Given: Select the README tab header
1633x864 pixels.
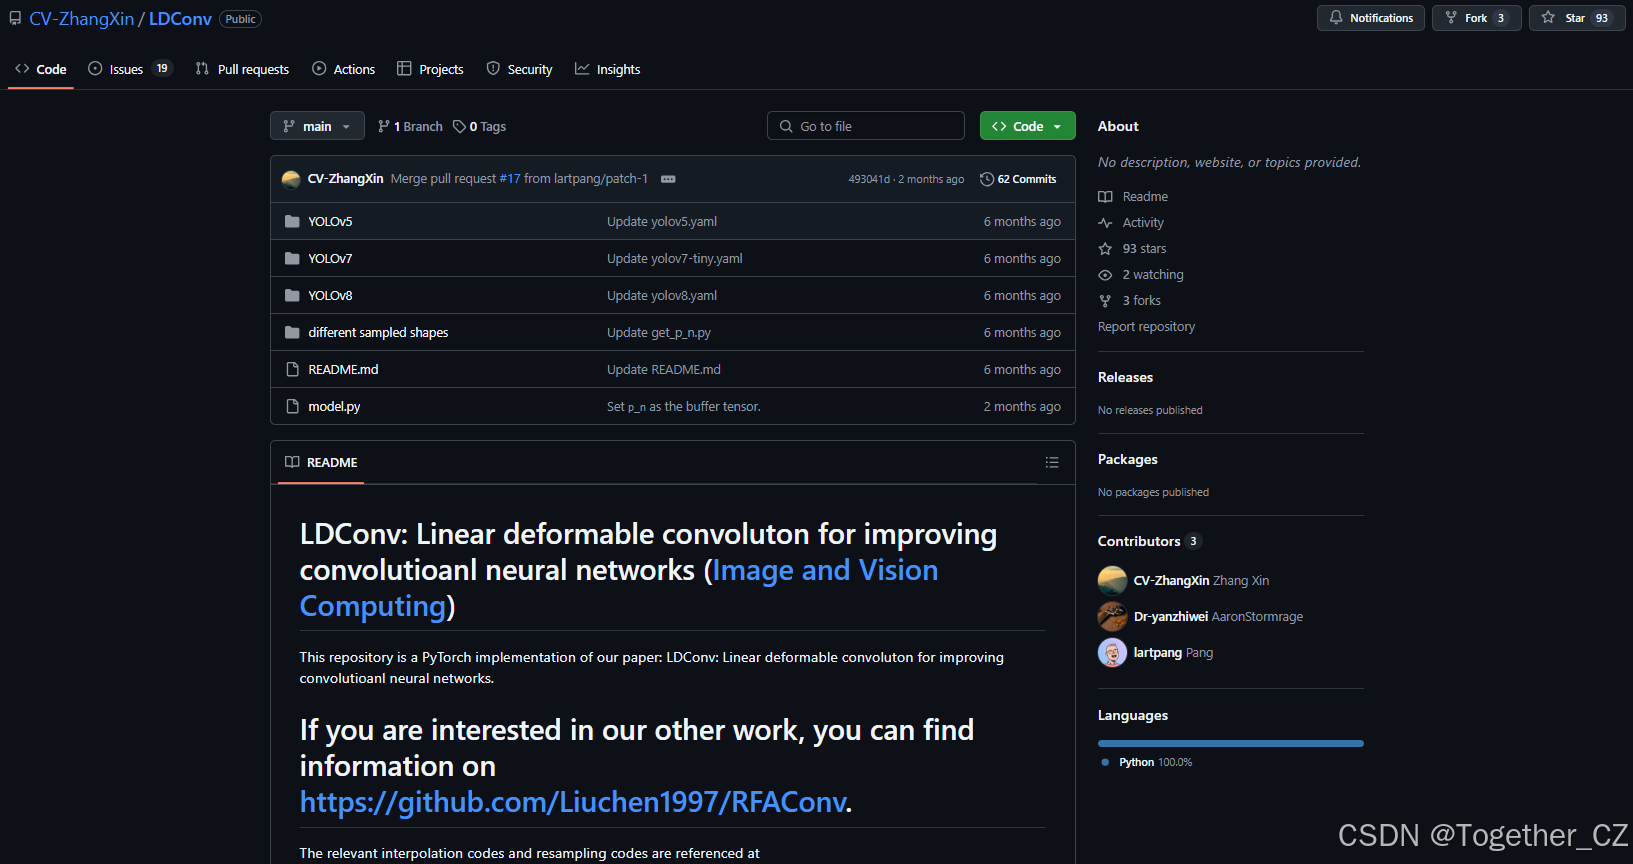Looking at the screenshot, I should [321, 462].
